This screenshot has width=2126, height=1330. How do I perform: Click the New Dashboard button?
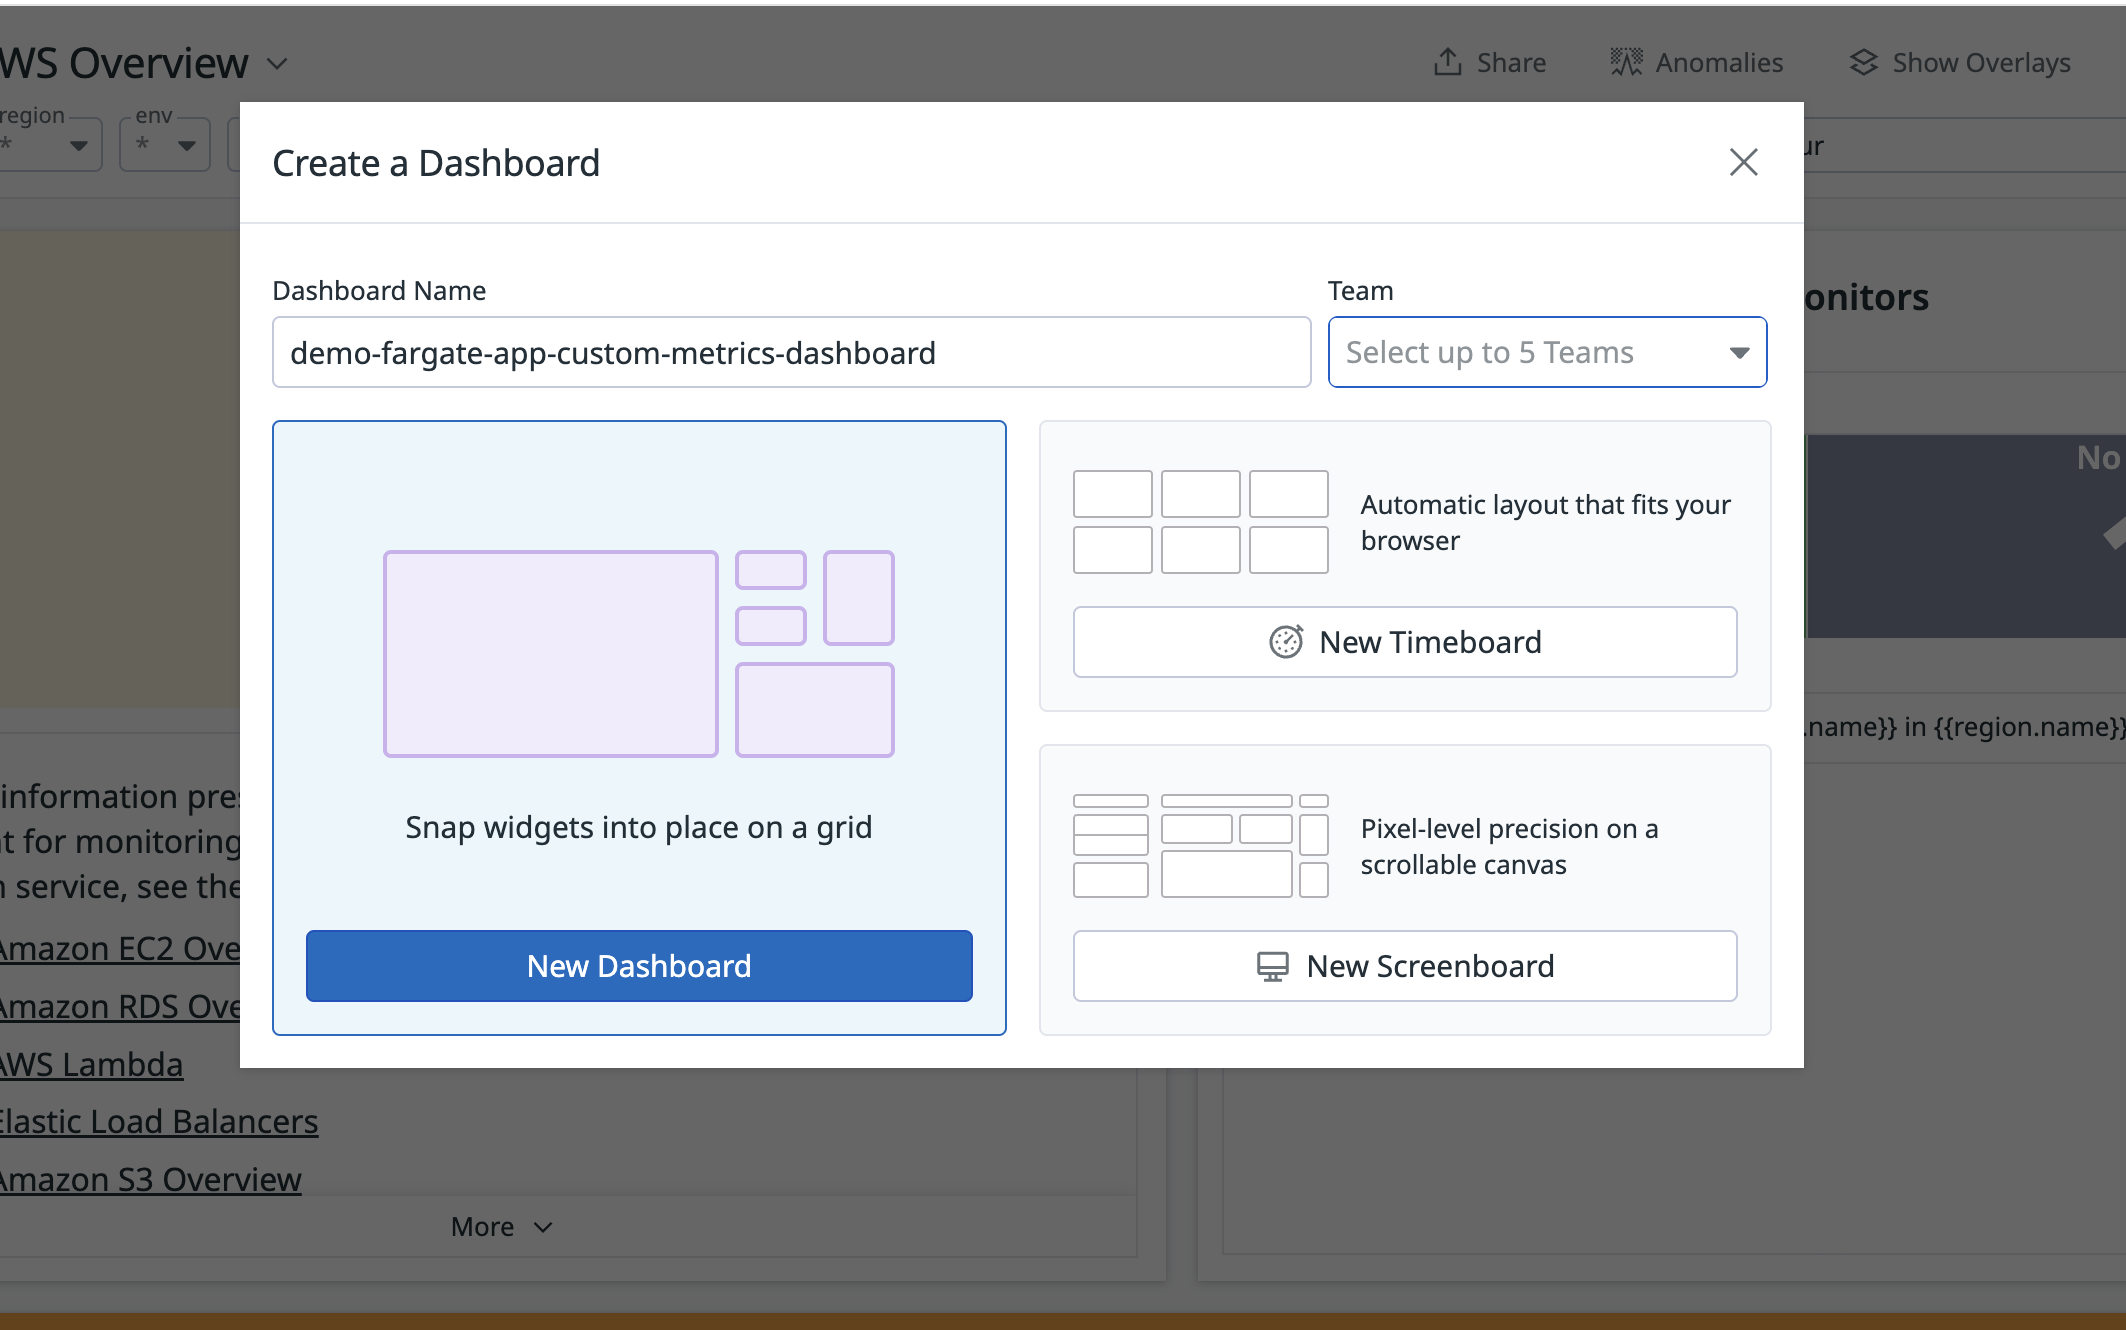point(639,966)
